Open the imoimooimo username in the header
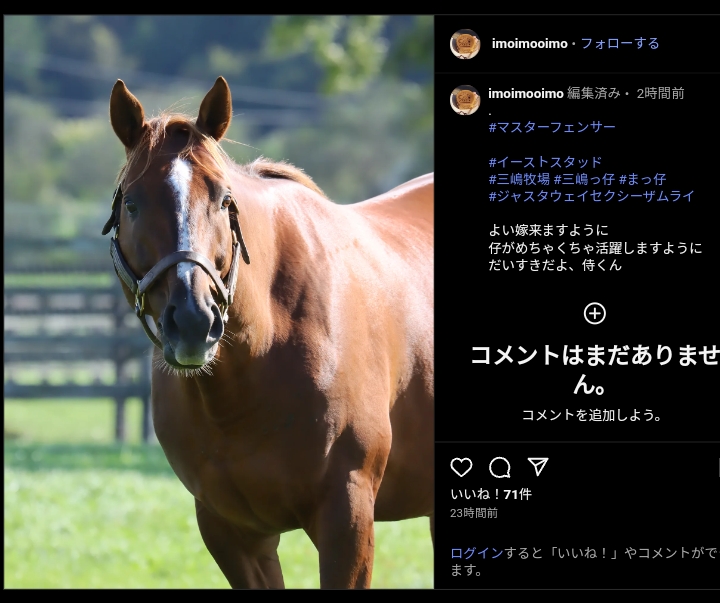Viewport: 720px width, 603px height. click(x=529, y=44)
